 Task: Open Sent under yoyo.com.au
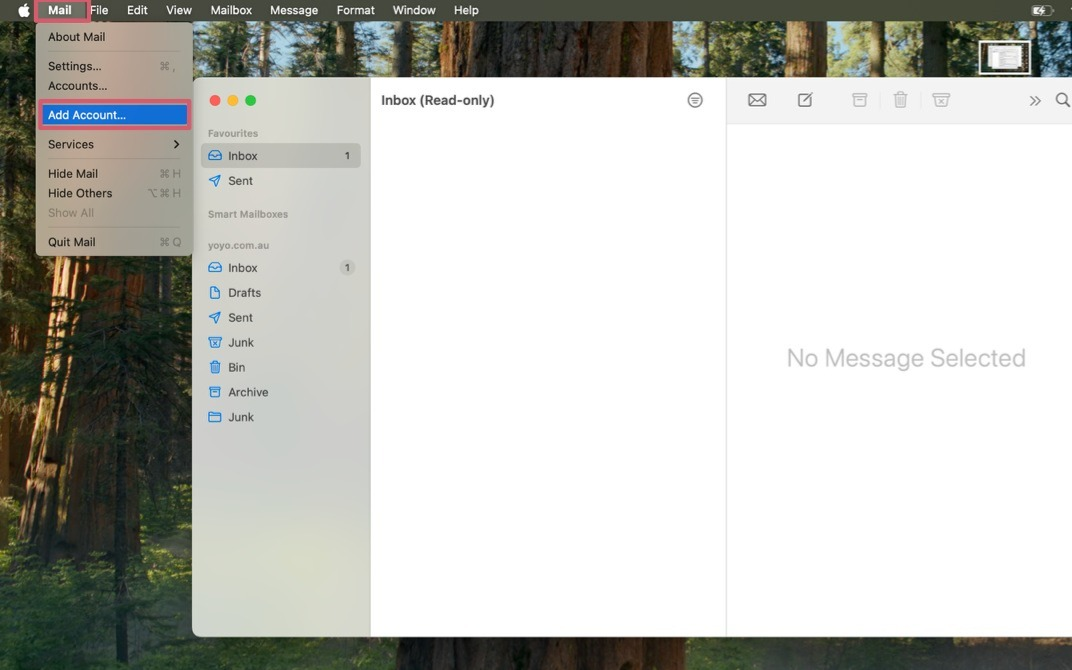[x=281, y=317]
